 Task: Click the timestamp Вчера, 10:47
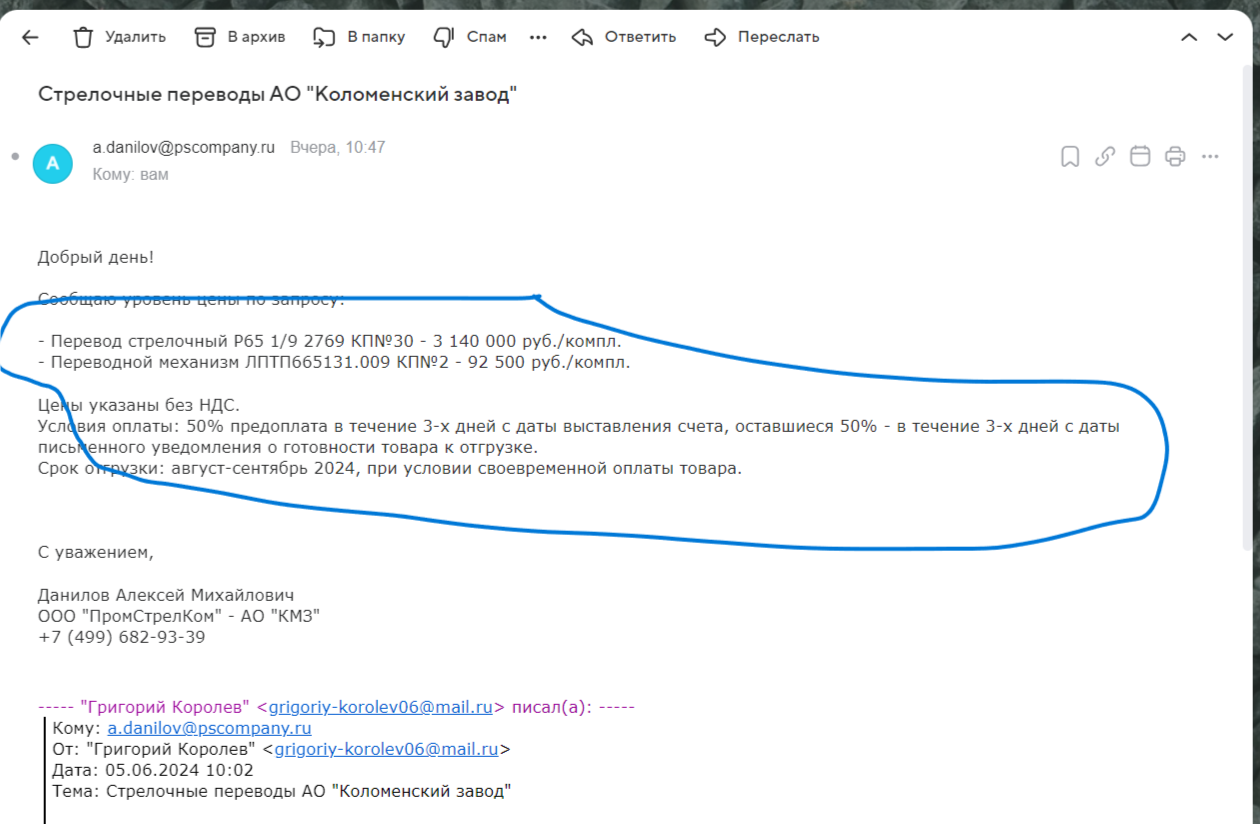click(337, 147)
